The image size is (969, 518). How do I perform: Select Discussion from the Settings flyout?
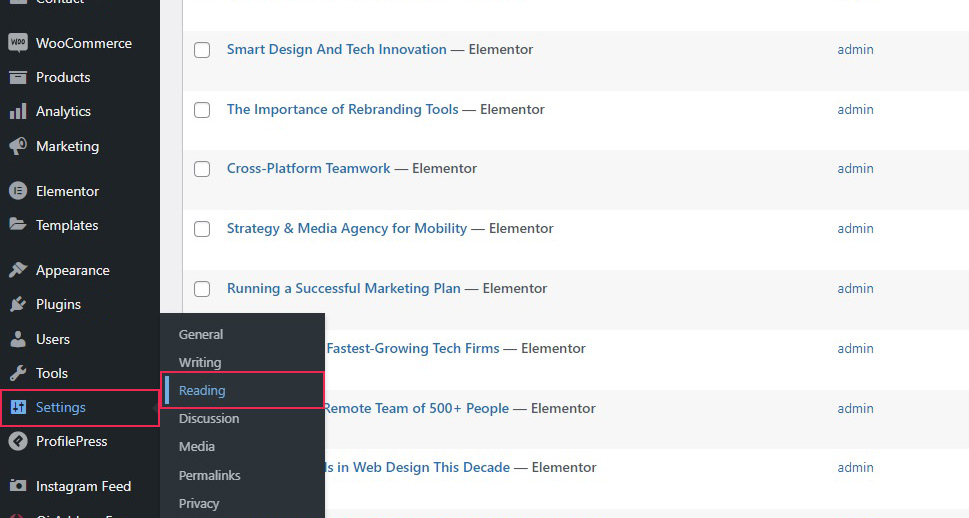209,418
